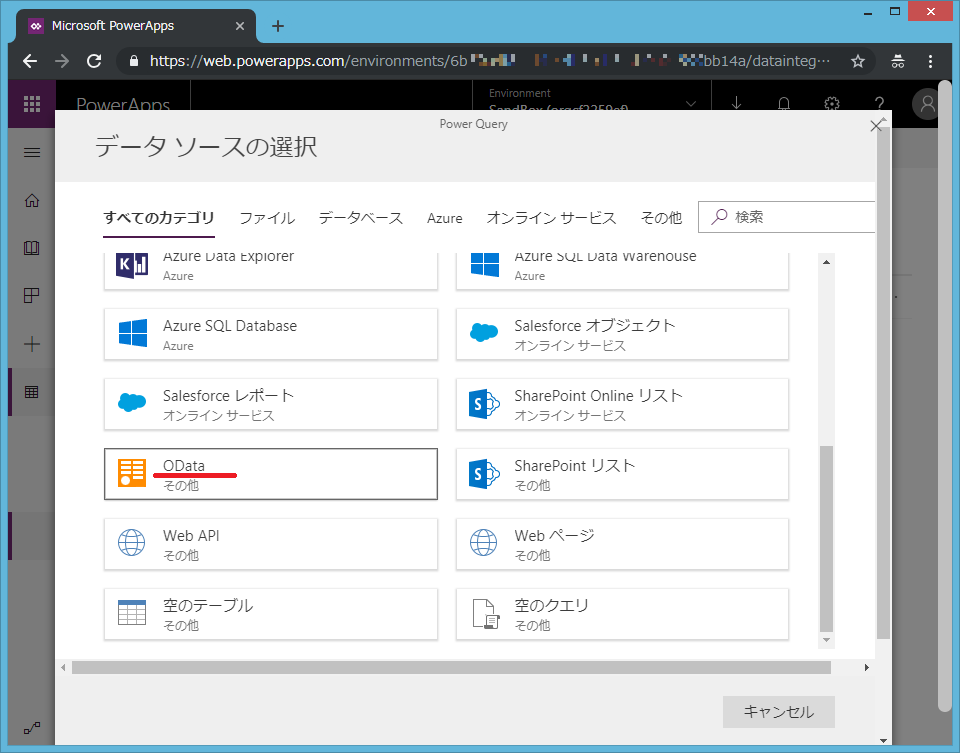Viewport: 960px width, 753px height.
Task: Open the Data table icon in sidebar
Action: tap(32, 392)
